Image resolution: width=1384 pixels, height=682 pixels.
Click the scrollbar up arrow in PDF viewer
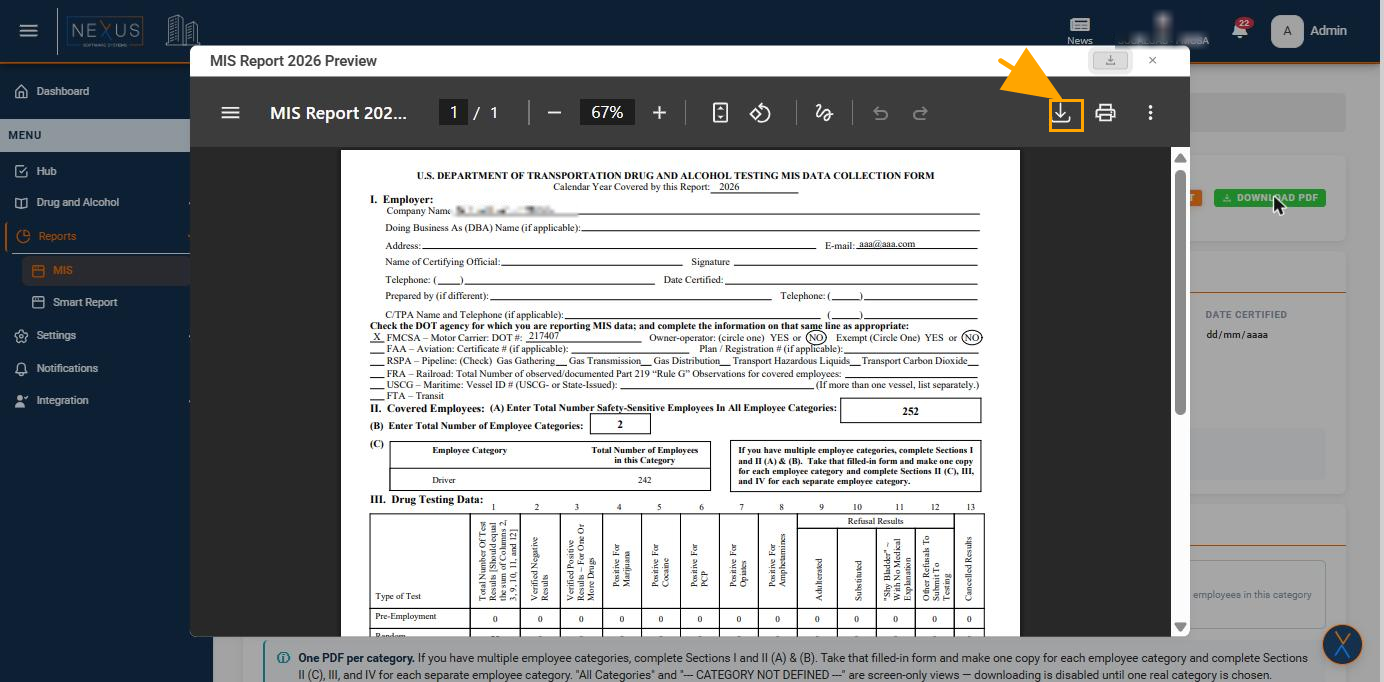1180,158
